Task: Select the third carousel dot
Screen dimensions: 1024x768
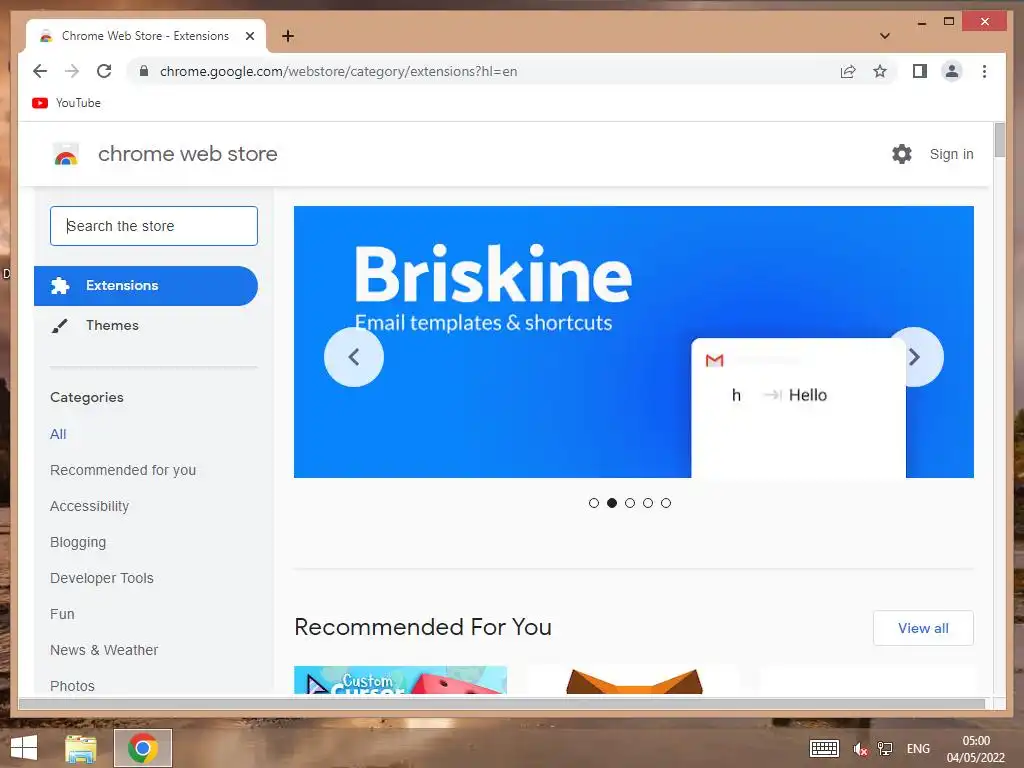Action: tap(630, 503)
